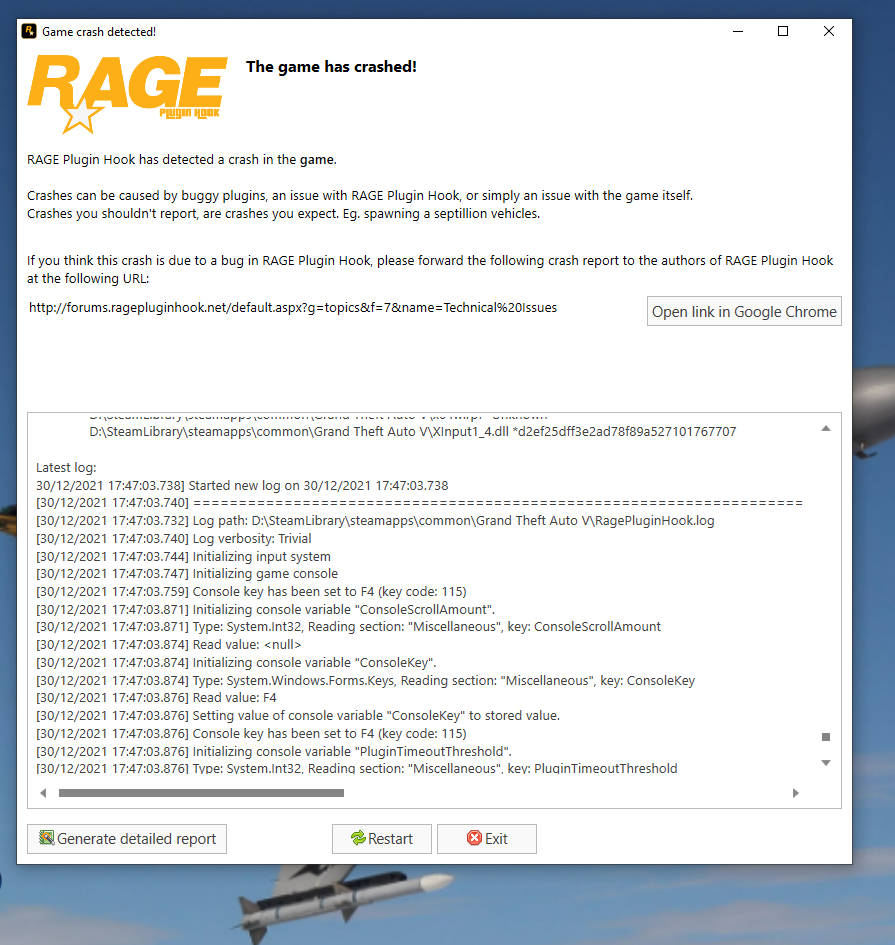Image resolution: width=895 pixels, height=945 pixels.
Task: Click the log's left scroll arrow
Action: [x=43, y=793]
